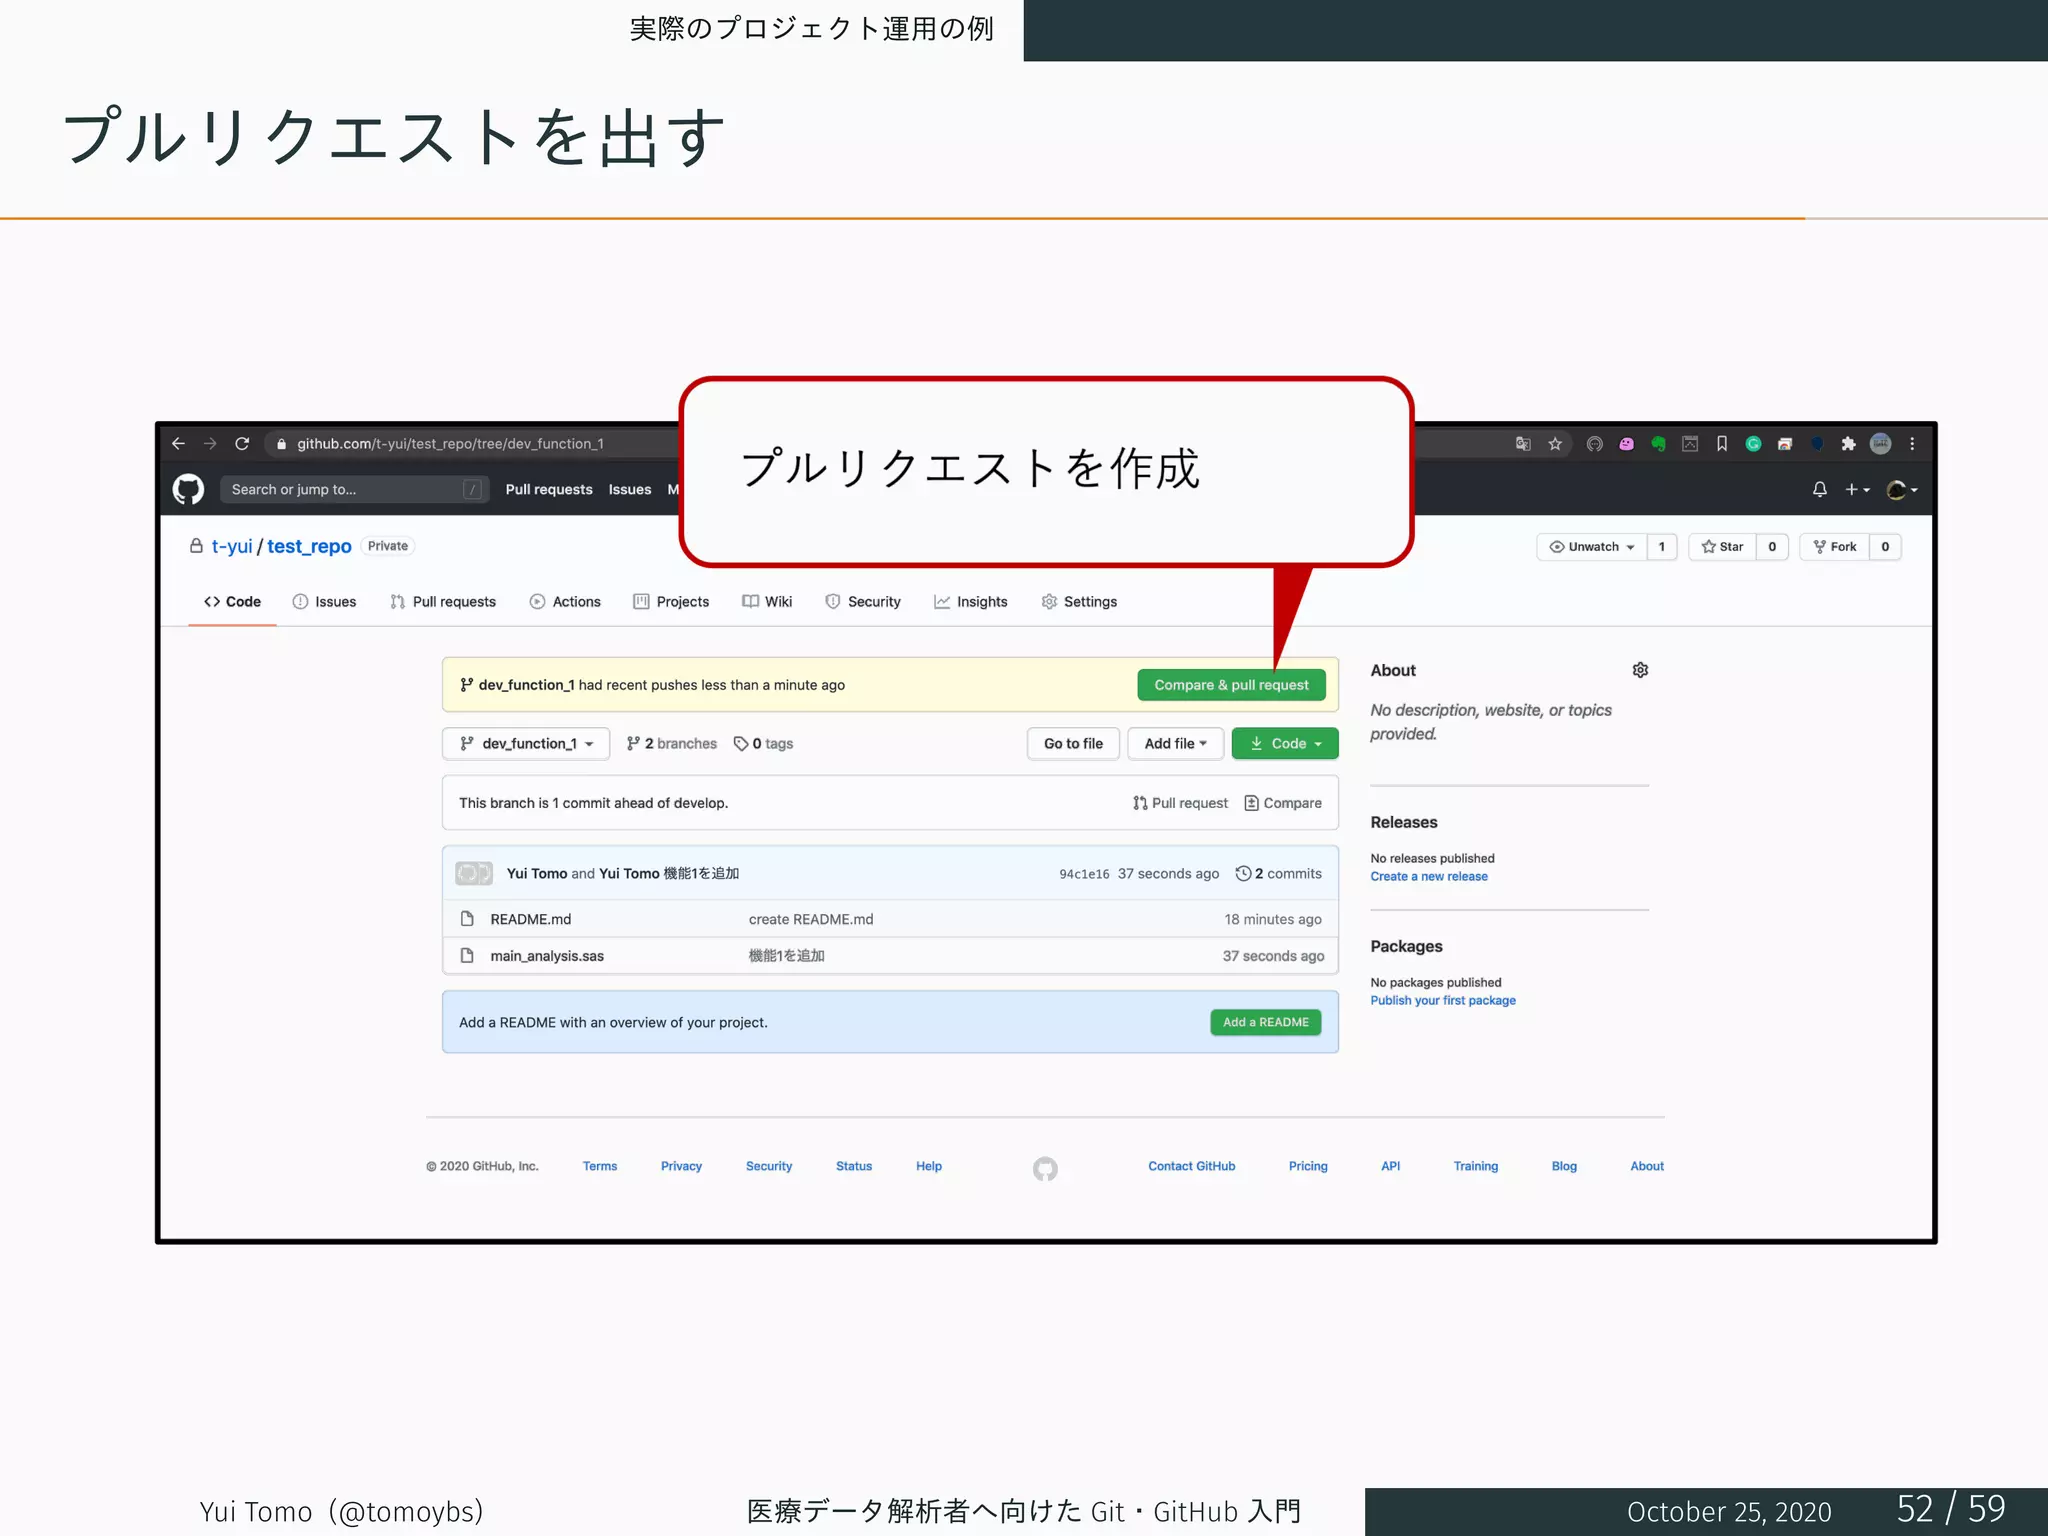This screenshot has width=2048, height=1536.
Task: Open the Pricing footer link
Action: pyautogui.click(x=1308, y=1166)
